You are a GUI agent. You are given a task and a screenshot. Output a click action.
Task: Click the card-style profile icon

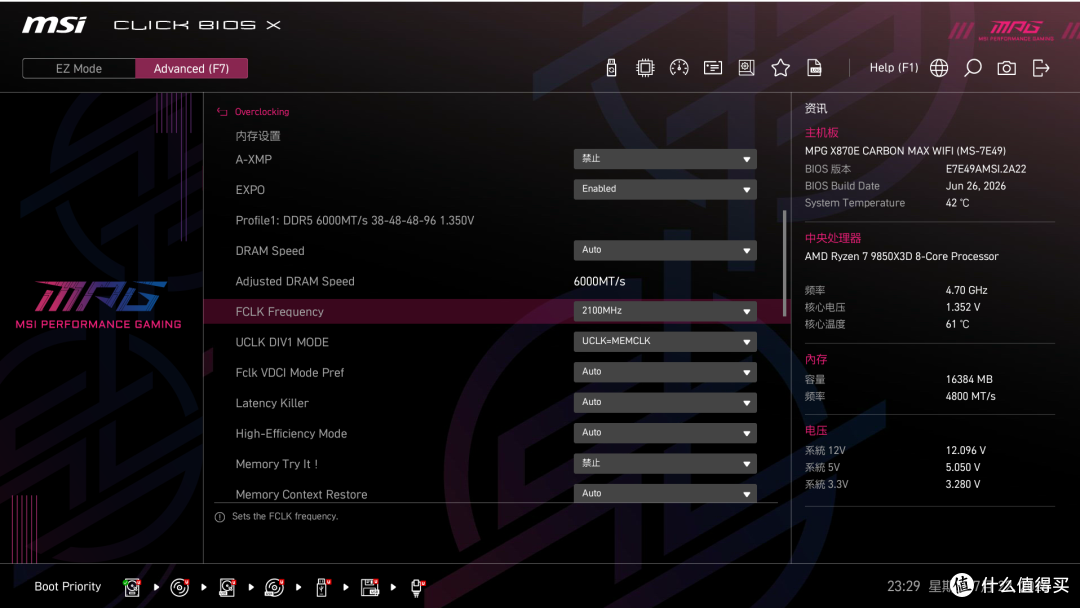tap(713, 67)
